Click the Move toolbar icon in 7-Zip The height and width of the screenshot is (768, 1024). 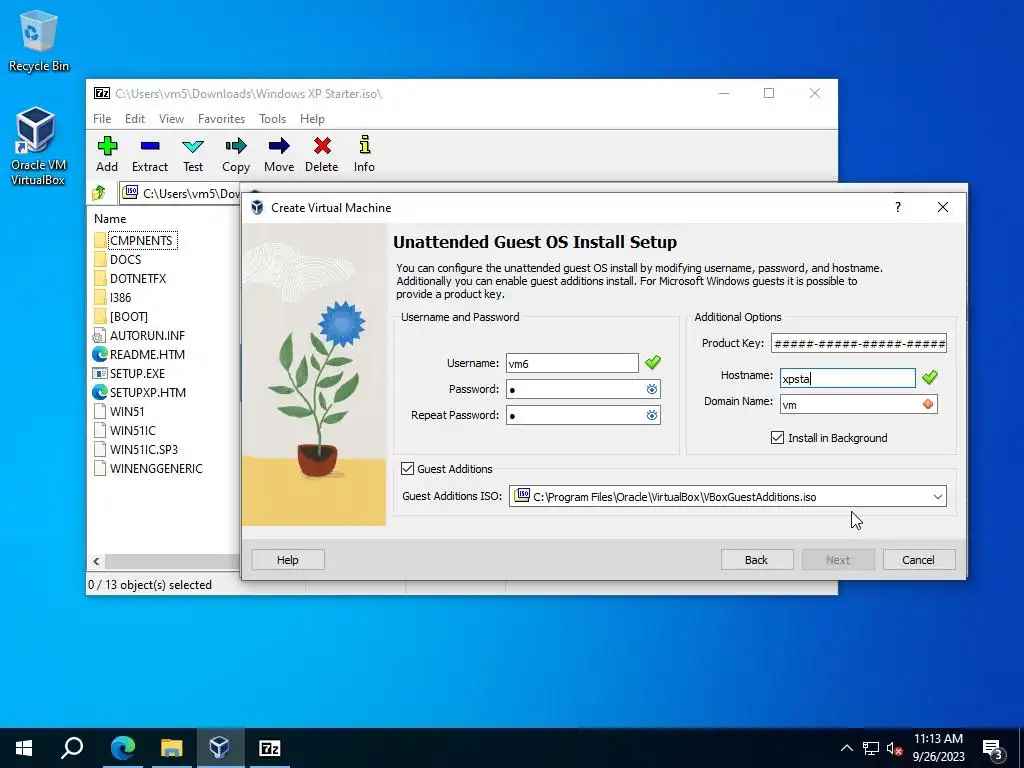(279, 155)
